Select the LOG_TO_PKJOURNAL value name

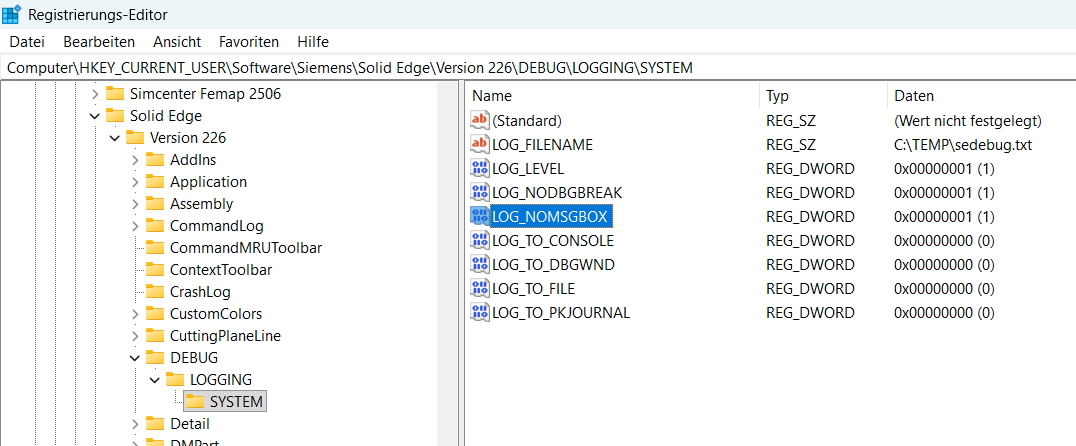[x=561, y=313]
